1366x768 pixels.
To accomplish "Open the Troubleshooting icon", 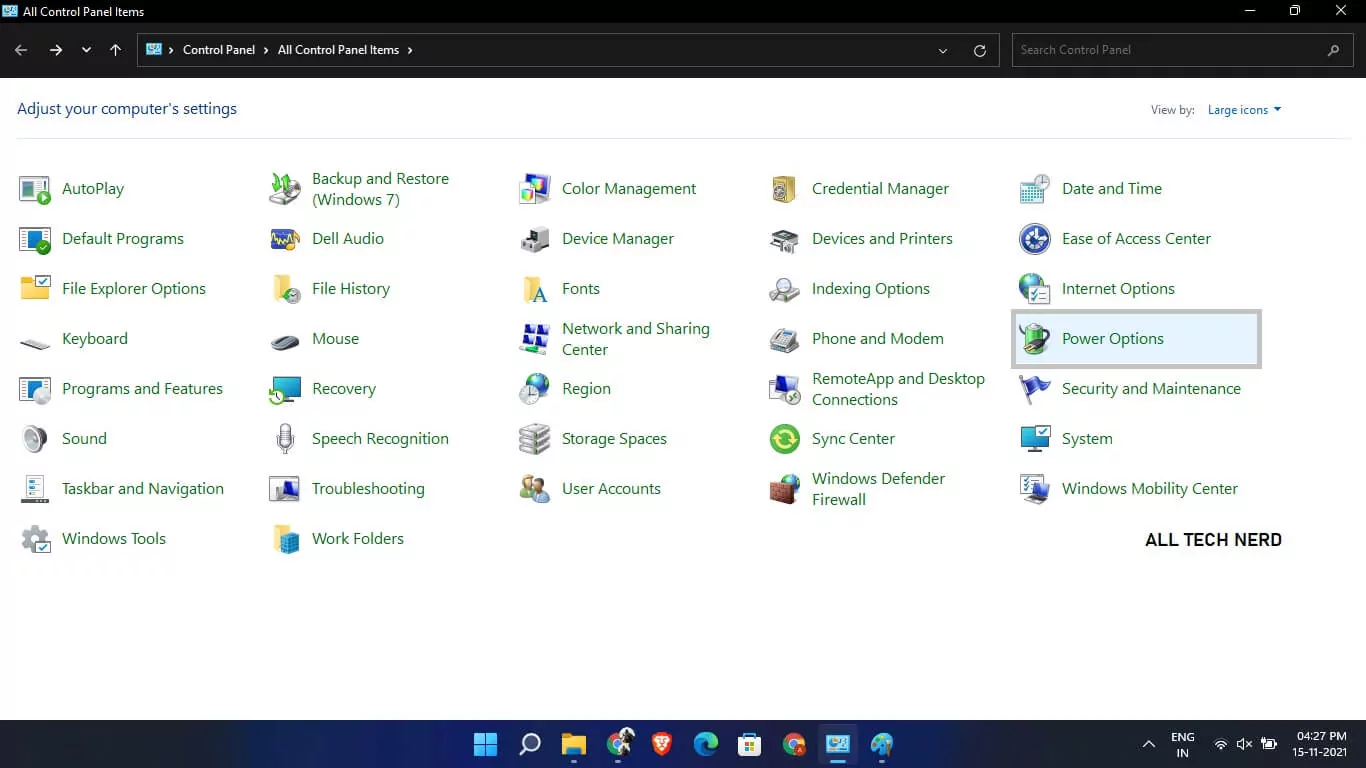I will coord(285,489).
